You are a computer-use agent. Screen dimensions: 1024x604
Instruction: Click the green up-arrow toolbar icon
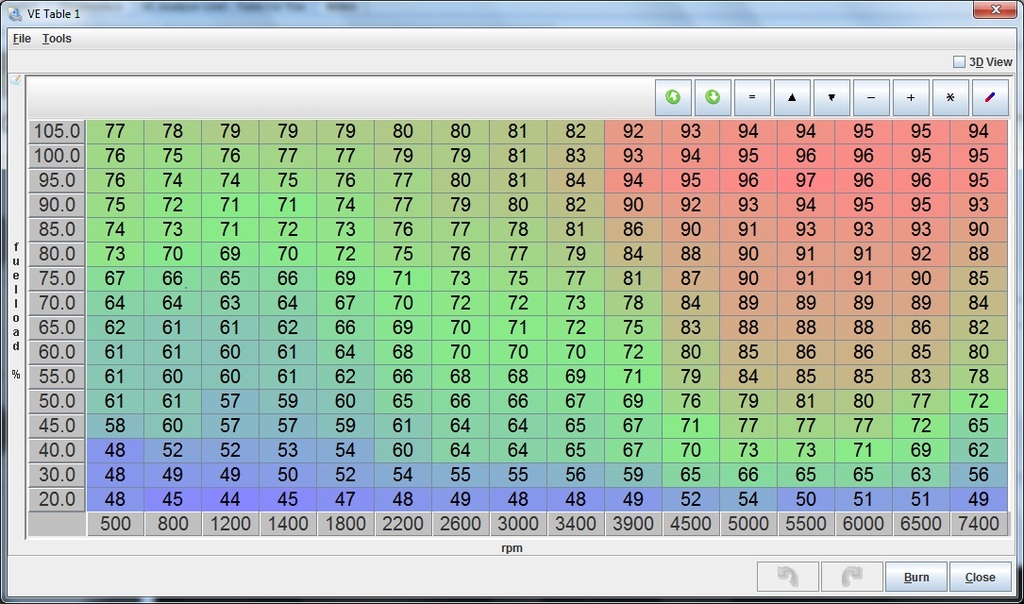[673, 98]
